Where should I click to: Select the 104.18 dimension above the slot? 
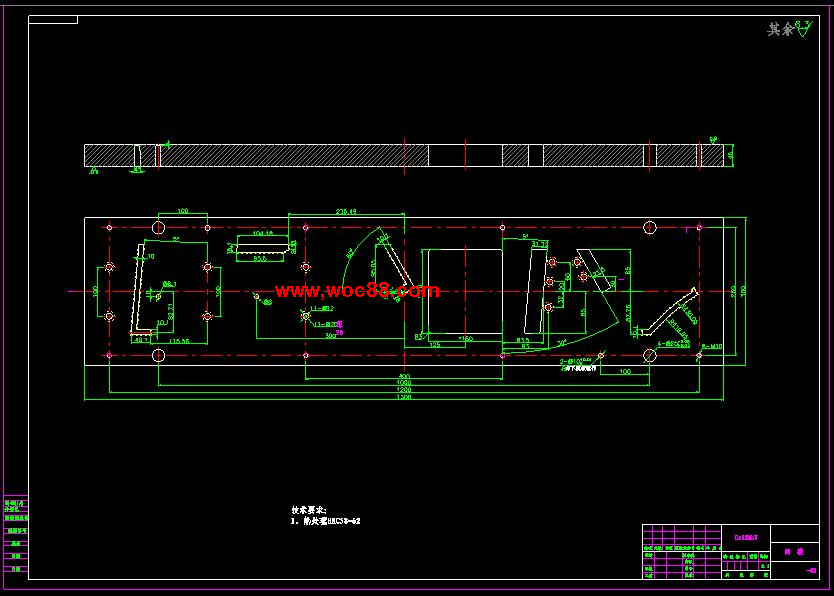pyautogui.click(x=262, y=233)
